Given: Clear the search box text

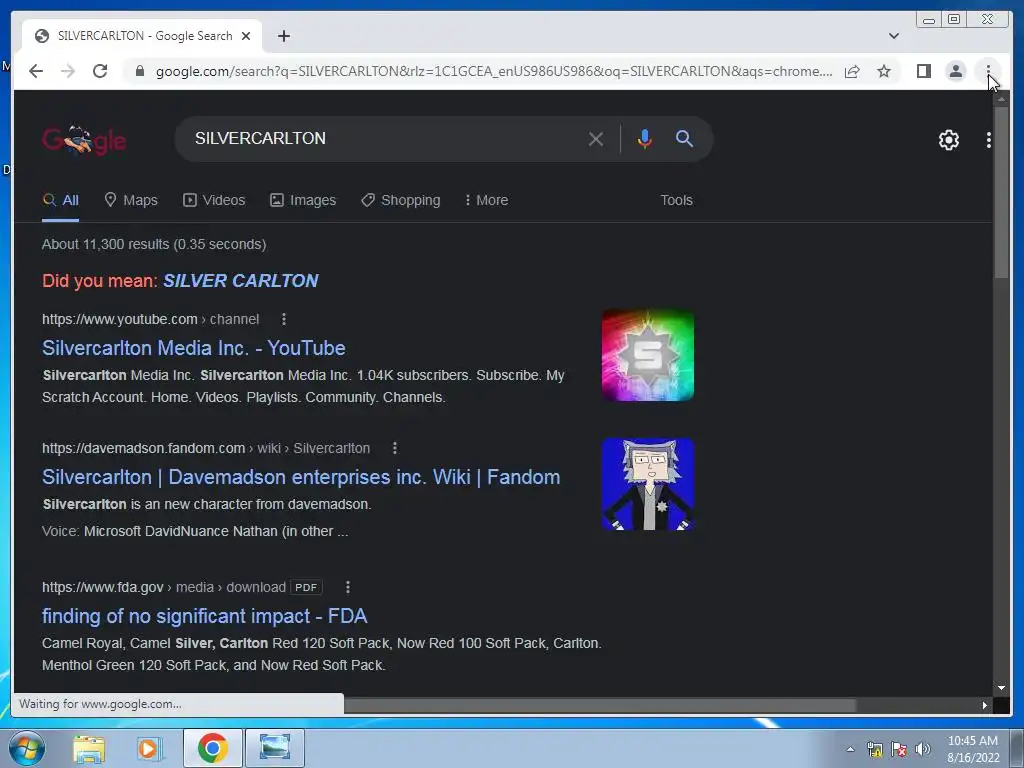Looking at the screenshot, I should click(596, 139).
